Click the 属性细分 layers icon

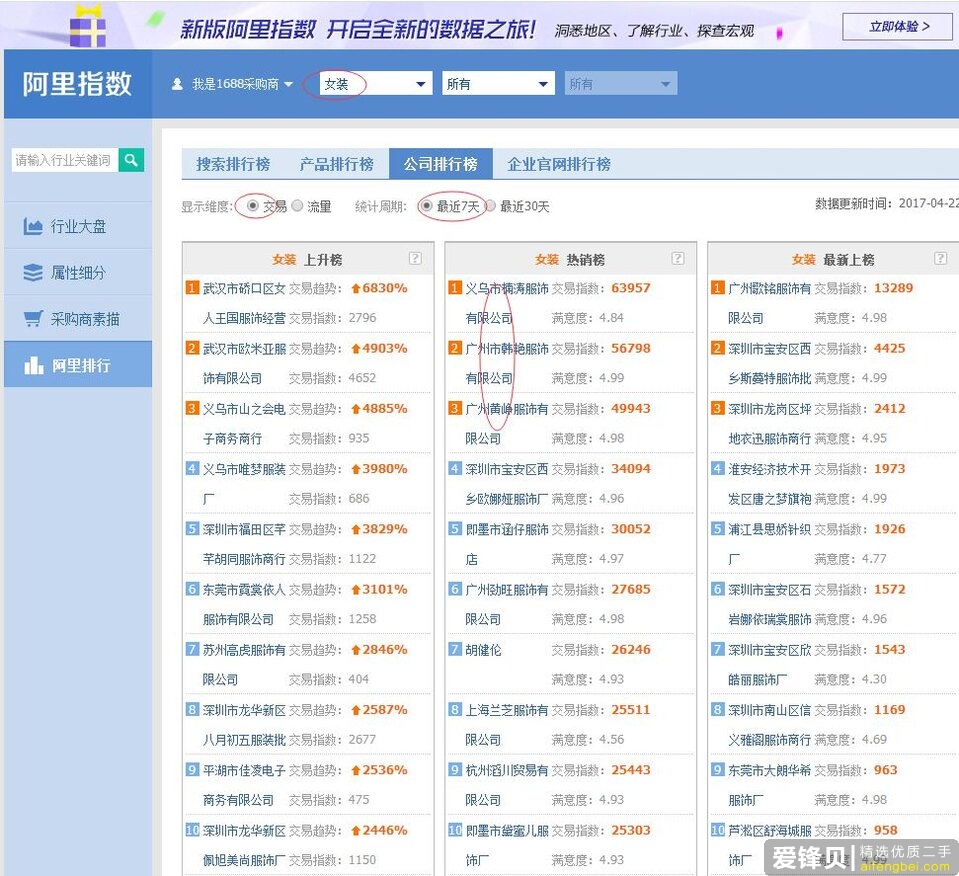click(32, 272)
